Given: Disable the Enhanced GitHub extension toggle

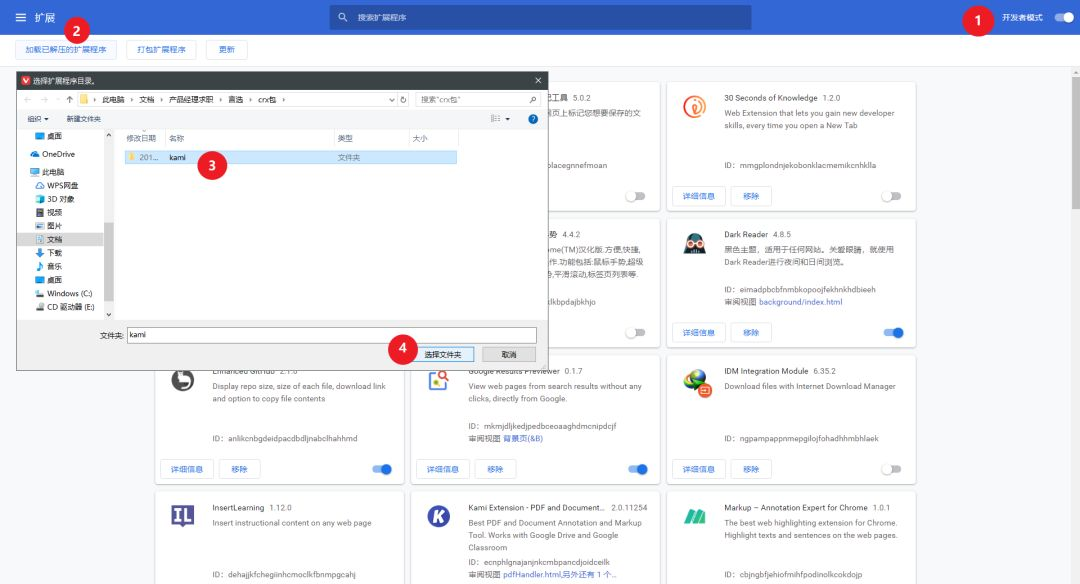Looking at the screenshot, I should point(382,469).
